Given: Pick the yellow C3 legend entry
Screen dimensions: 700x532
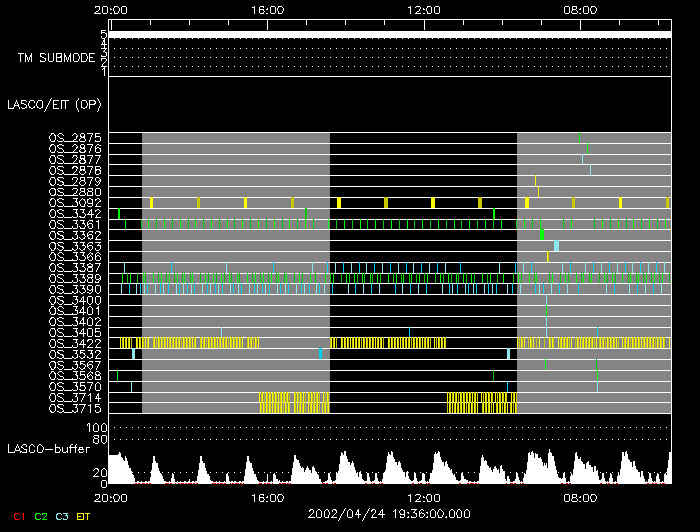Looking at the screenshot, I should (62, 515).
